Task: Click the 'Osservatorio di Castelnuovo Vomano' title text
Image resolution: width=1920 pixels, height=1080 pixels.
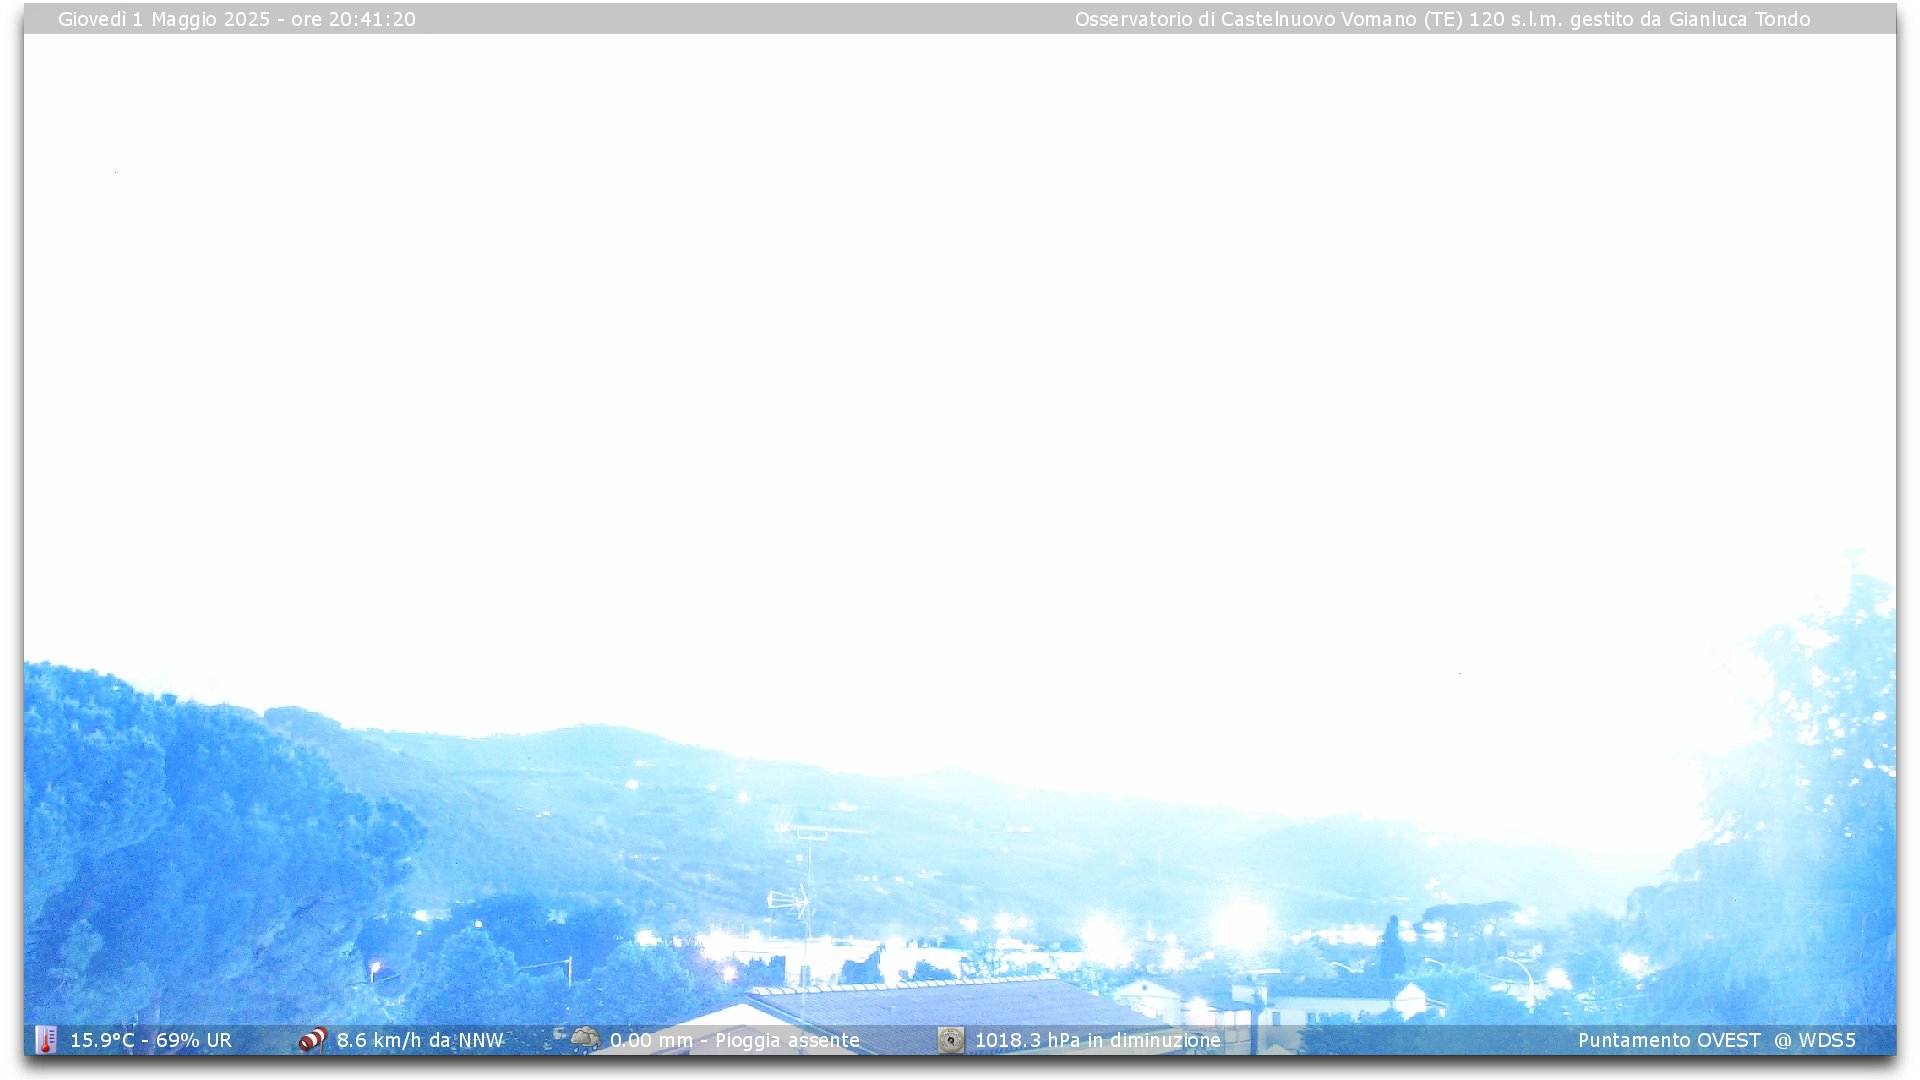Action: click(1246, 19)
